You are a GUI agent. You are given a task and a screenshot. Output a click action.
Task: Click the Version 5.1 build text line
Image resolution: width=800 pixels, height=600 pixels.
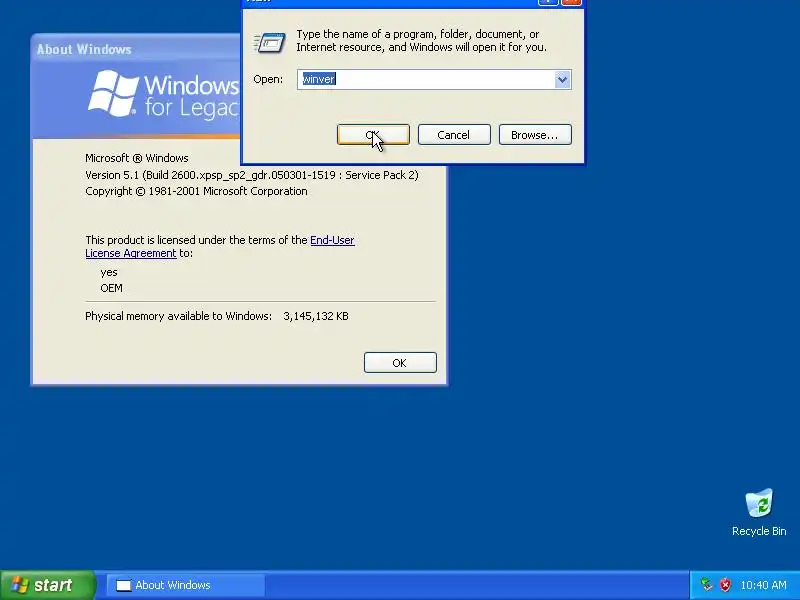252,175
